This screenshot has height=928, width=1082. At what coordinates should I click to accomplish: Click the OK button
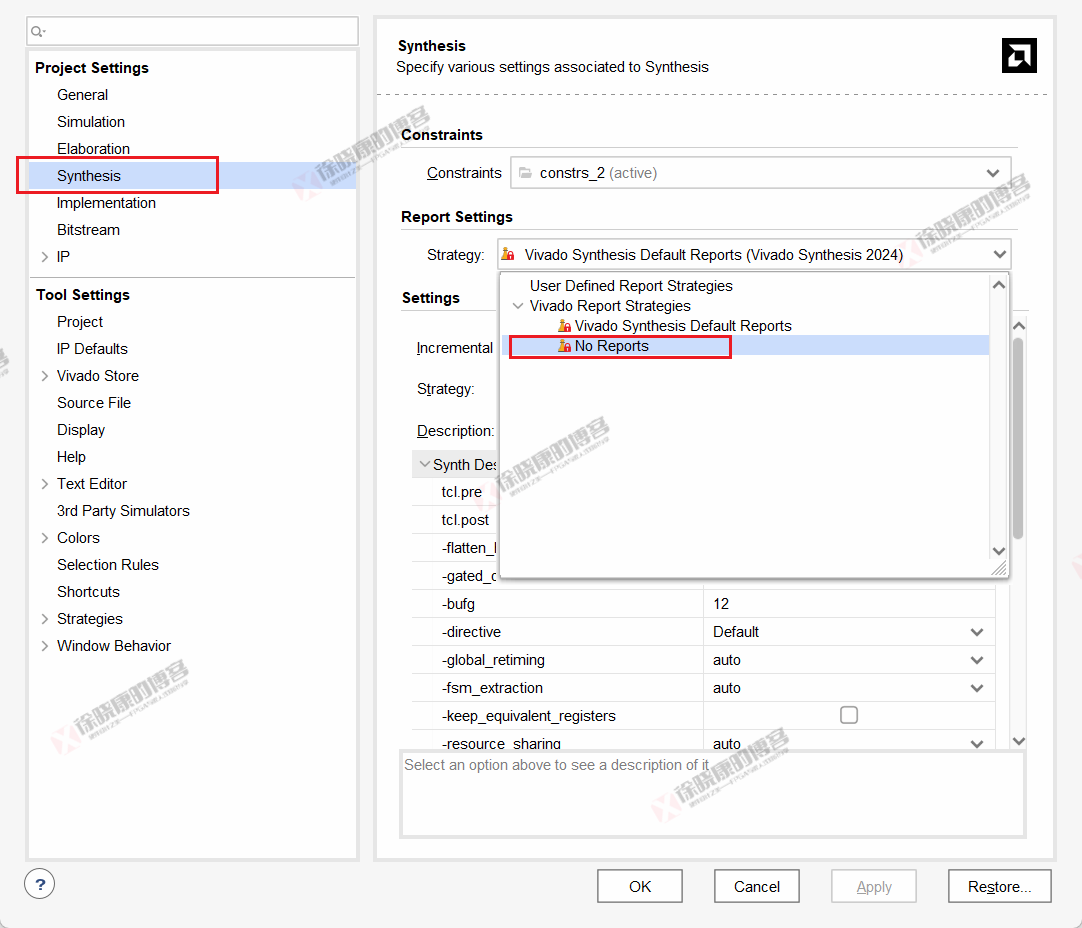coord(640,887)
